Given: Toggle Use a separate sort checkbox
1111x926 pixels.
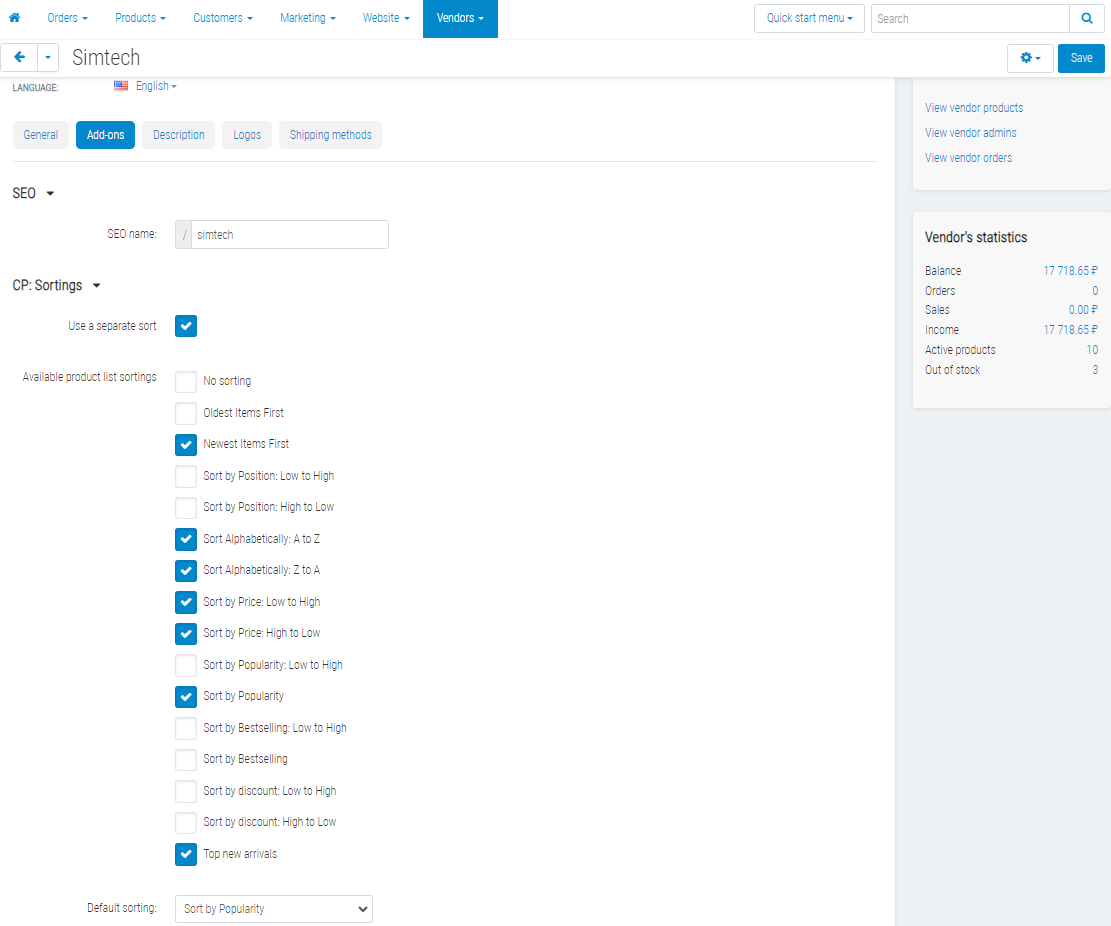Looking at the screenshot, I should 186,326.
